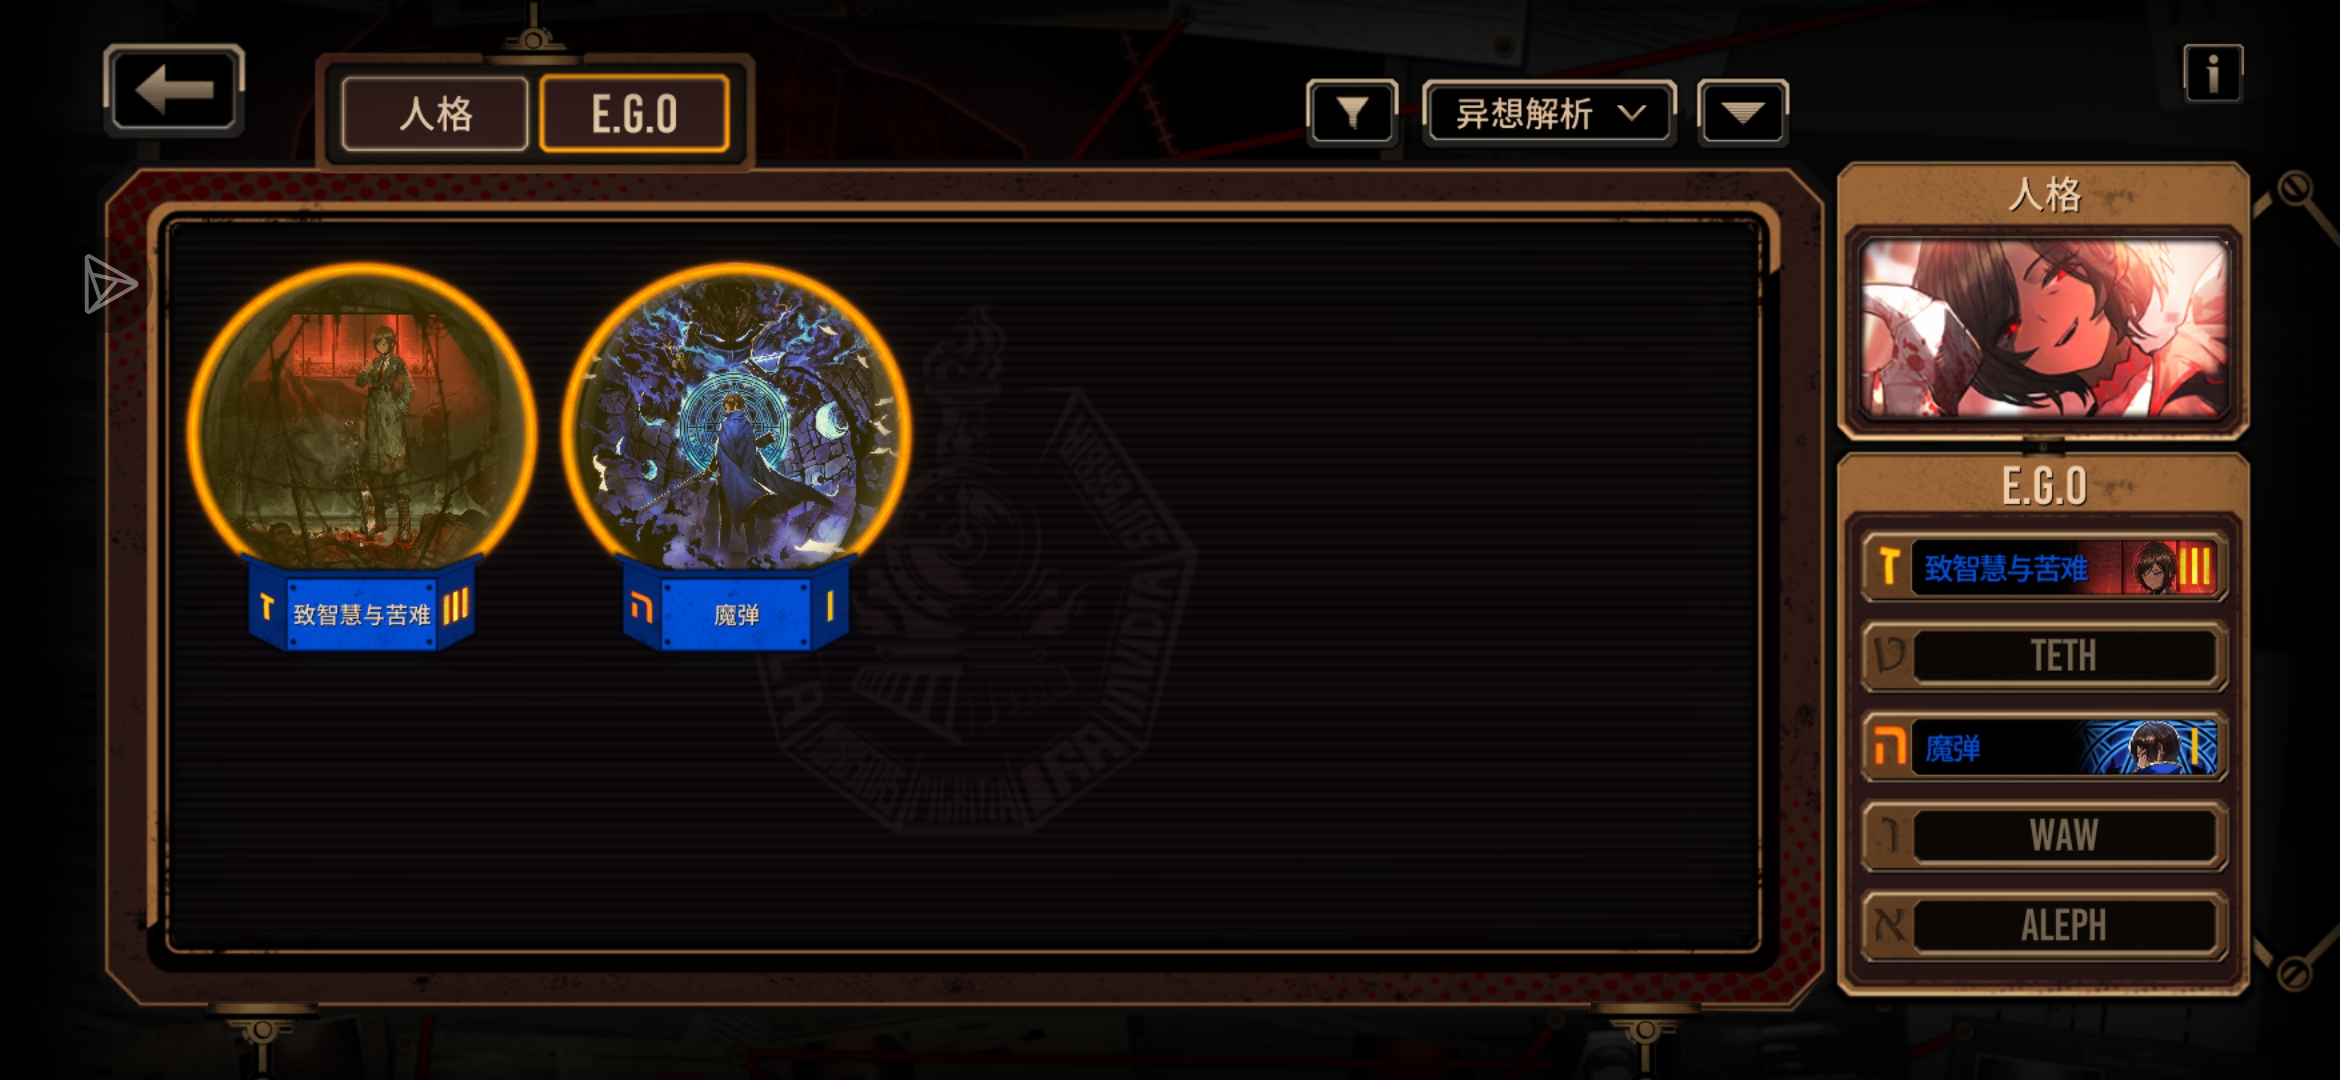This screenshot has width=2340, height=1080.
Task: Go back with the left arrow button
Action: point(174,90)
